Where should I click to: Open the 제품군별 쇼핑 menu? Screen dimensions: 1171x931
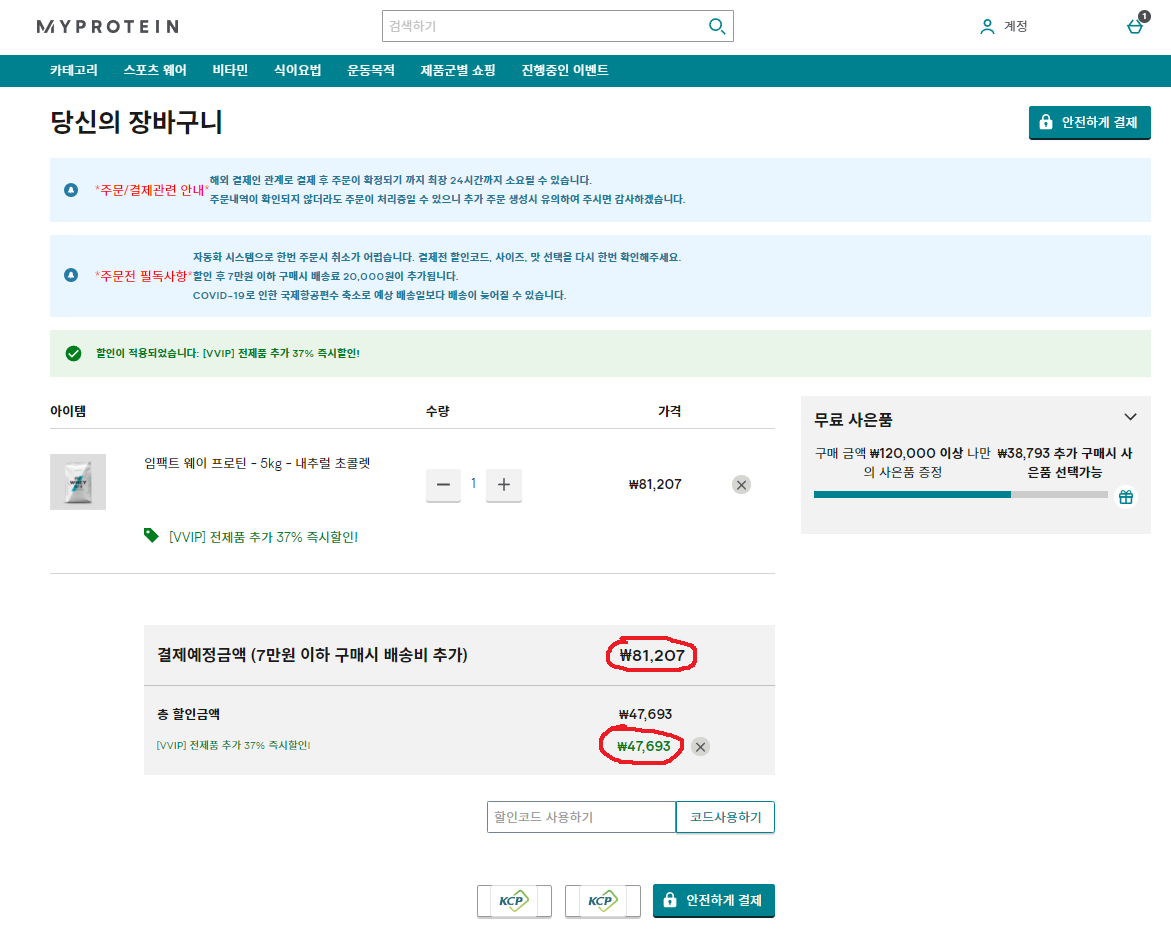pyautogui.click(x=458, y=70)
